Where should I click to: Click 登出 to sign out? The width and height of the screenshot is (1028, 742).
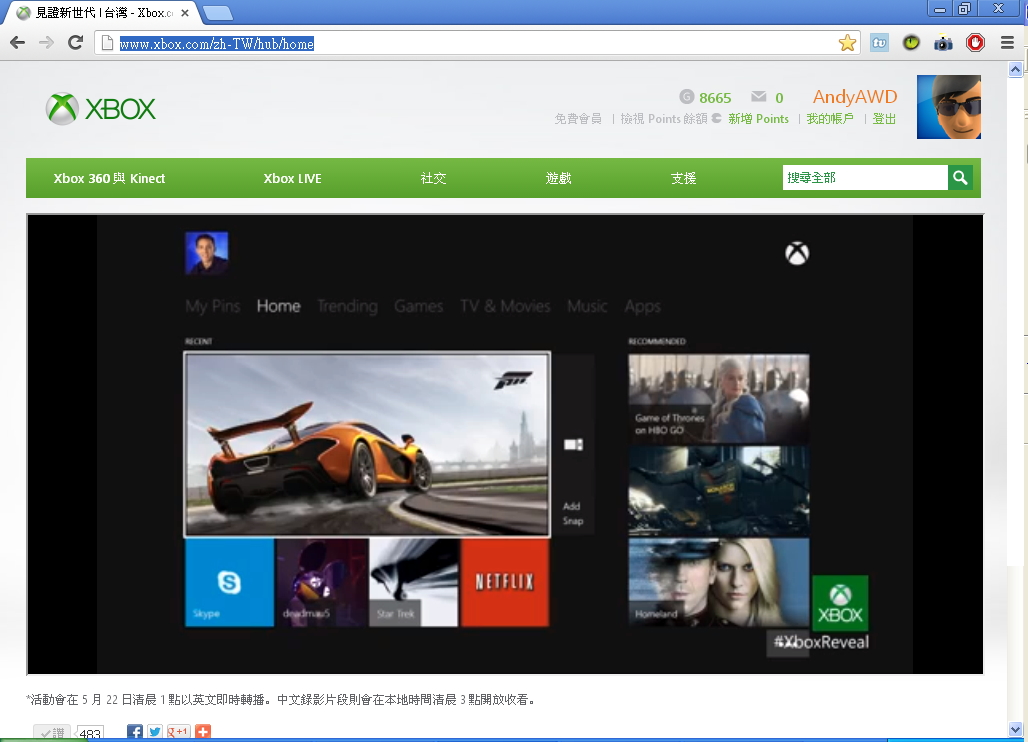tap(884, 119)
